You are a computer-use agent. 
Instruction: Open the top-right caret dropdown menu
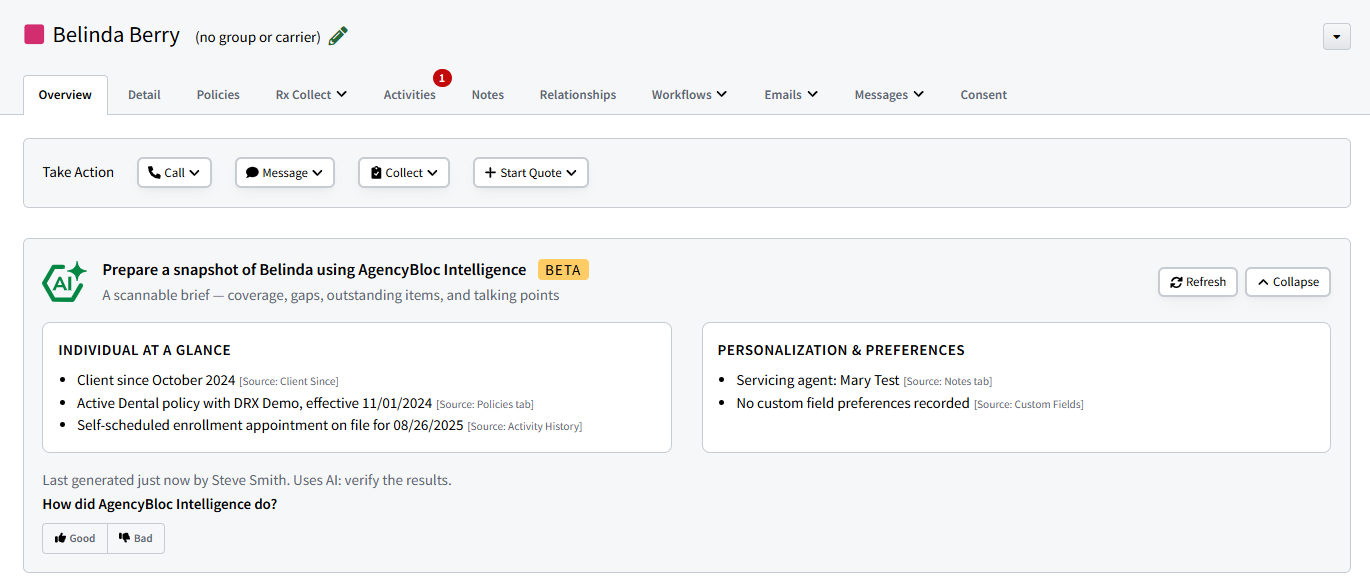pyautogui.click(x=1337, y=37)
